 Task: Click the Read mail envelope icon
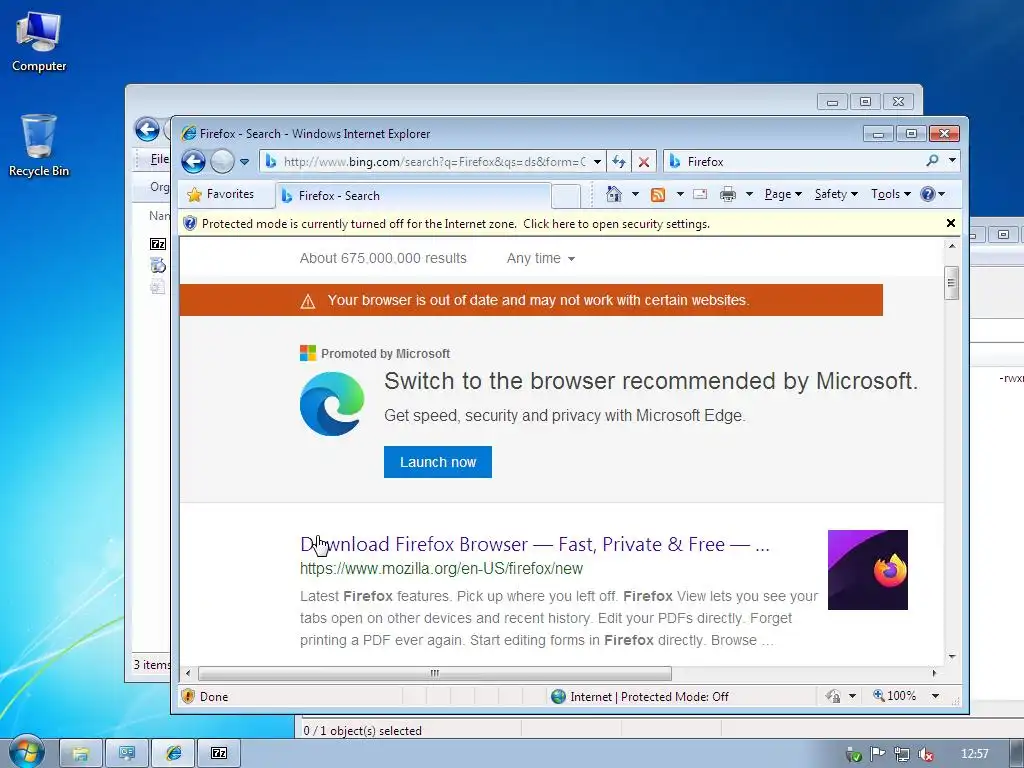click(701, 194)
